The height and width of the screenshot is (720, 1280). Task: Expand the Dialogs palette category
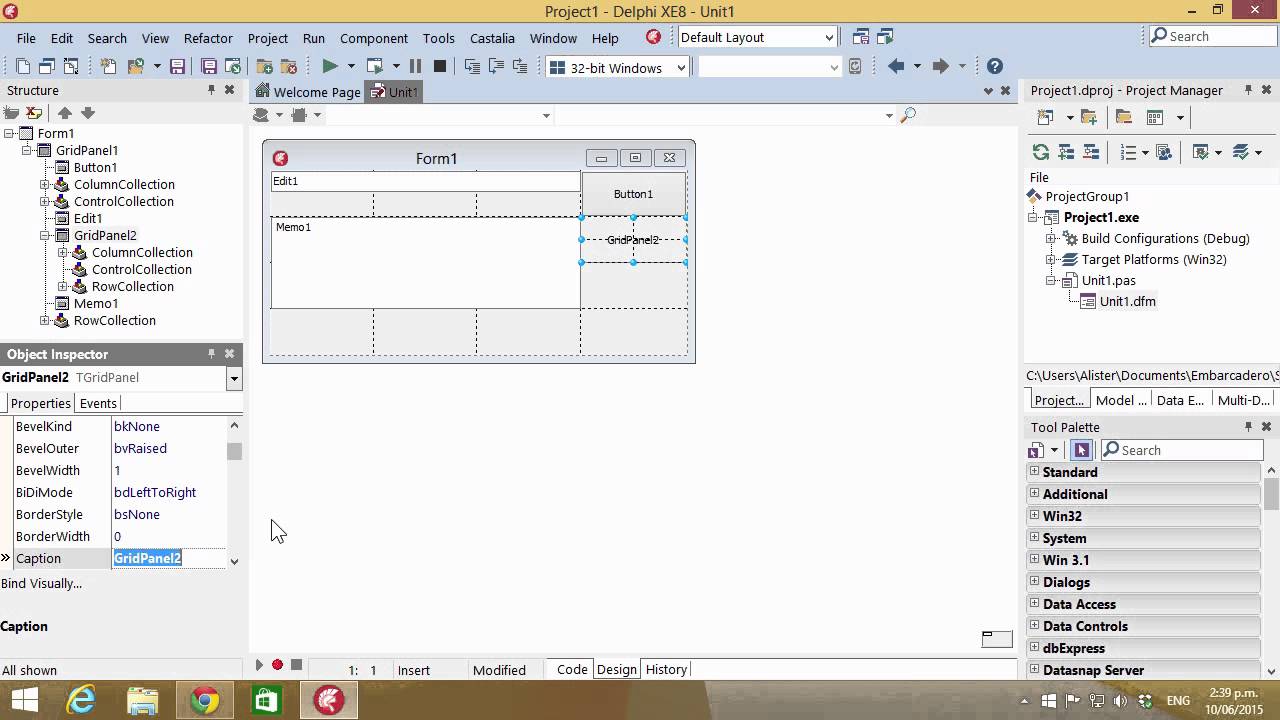tap(1035, 582)
